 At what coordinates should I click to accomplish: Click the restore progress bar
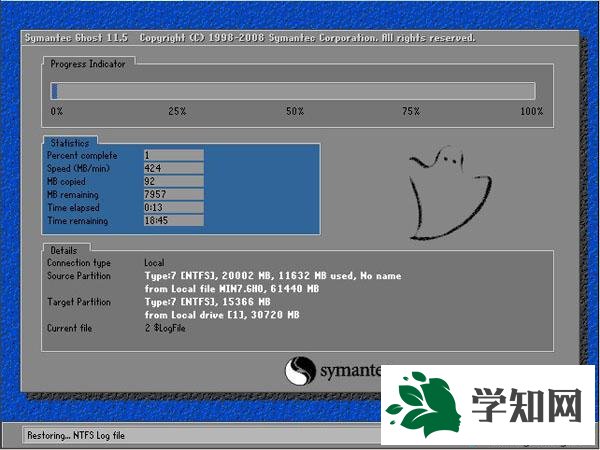[x=293, y=91]
